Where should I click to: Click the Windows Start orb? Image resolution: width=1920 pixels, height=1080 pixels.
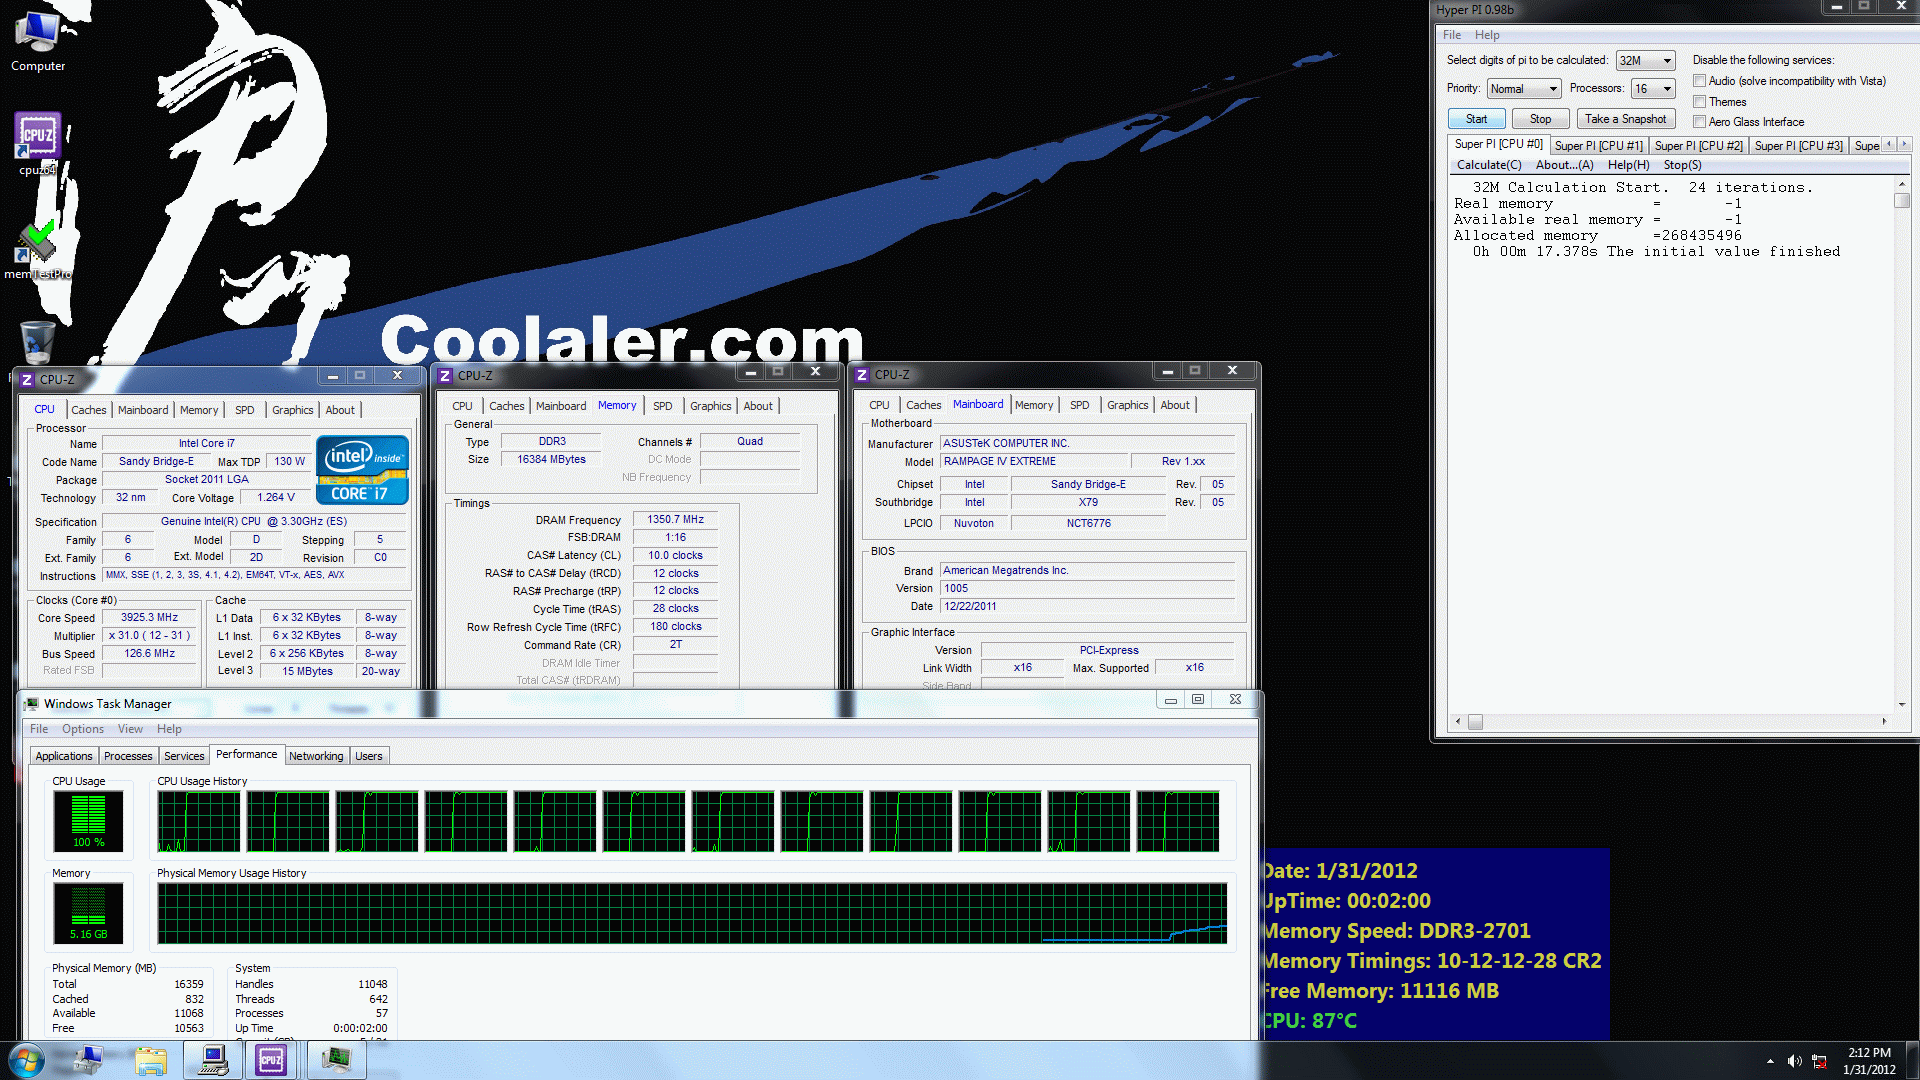(27, 1060)
